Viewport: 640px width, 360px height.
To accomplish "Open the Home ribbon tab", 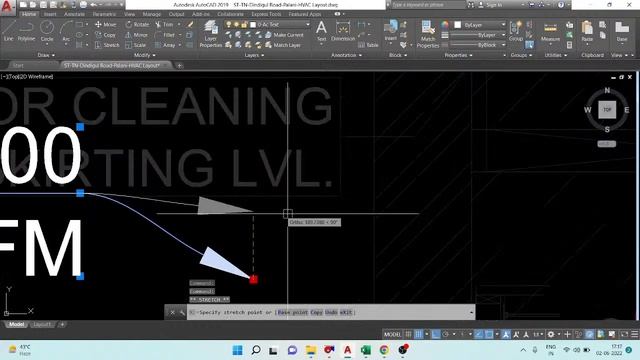I will [29, 14].
